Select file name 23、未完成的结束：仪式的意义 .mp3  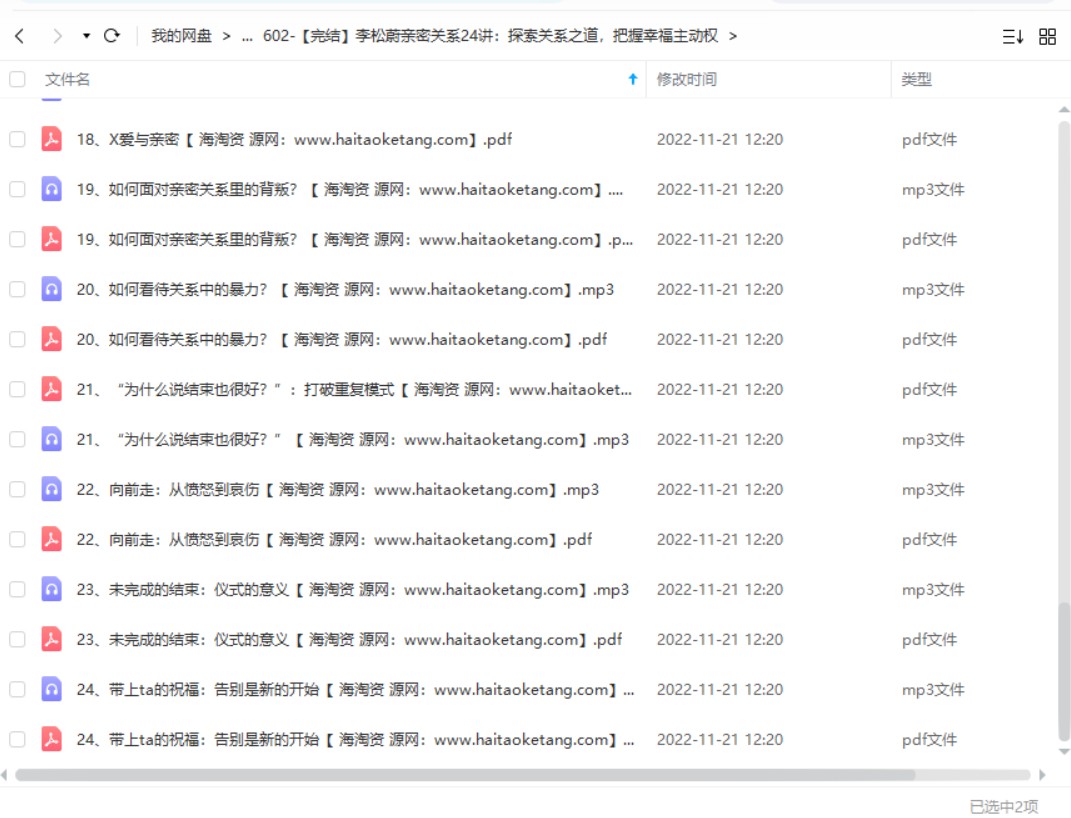(x=352, y=589)
